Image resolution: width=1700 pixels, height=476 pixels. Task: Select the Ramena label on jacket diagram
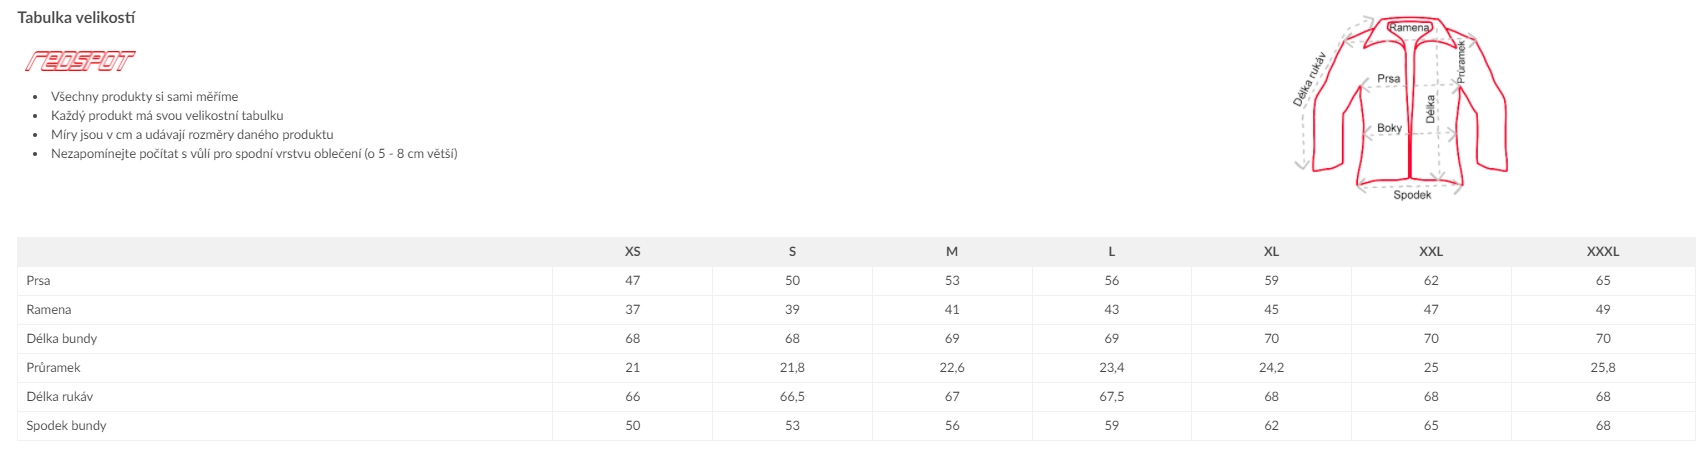1409,28
